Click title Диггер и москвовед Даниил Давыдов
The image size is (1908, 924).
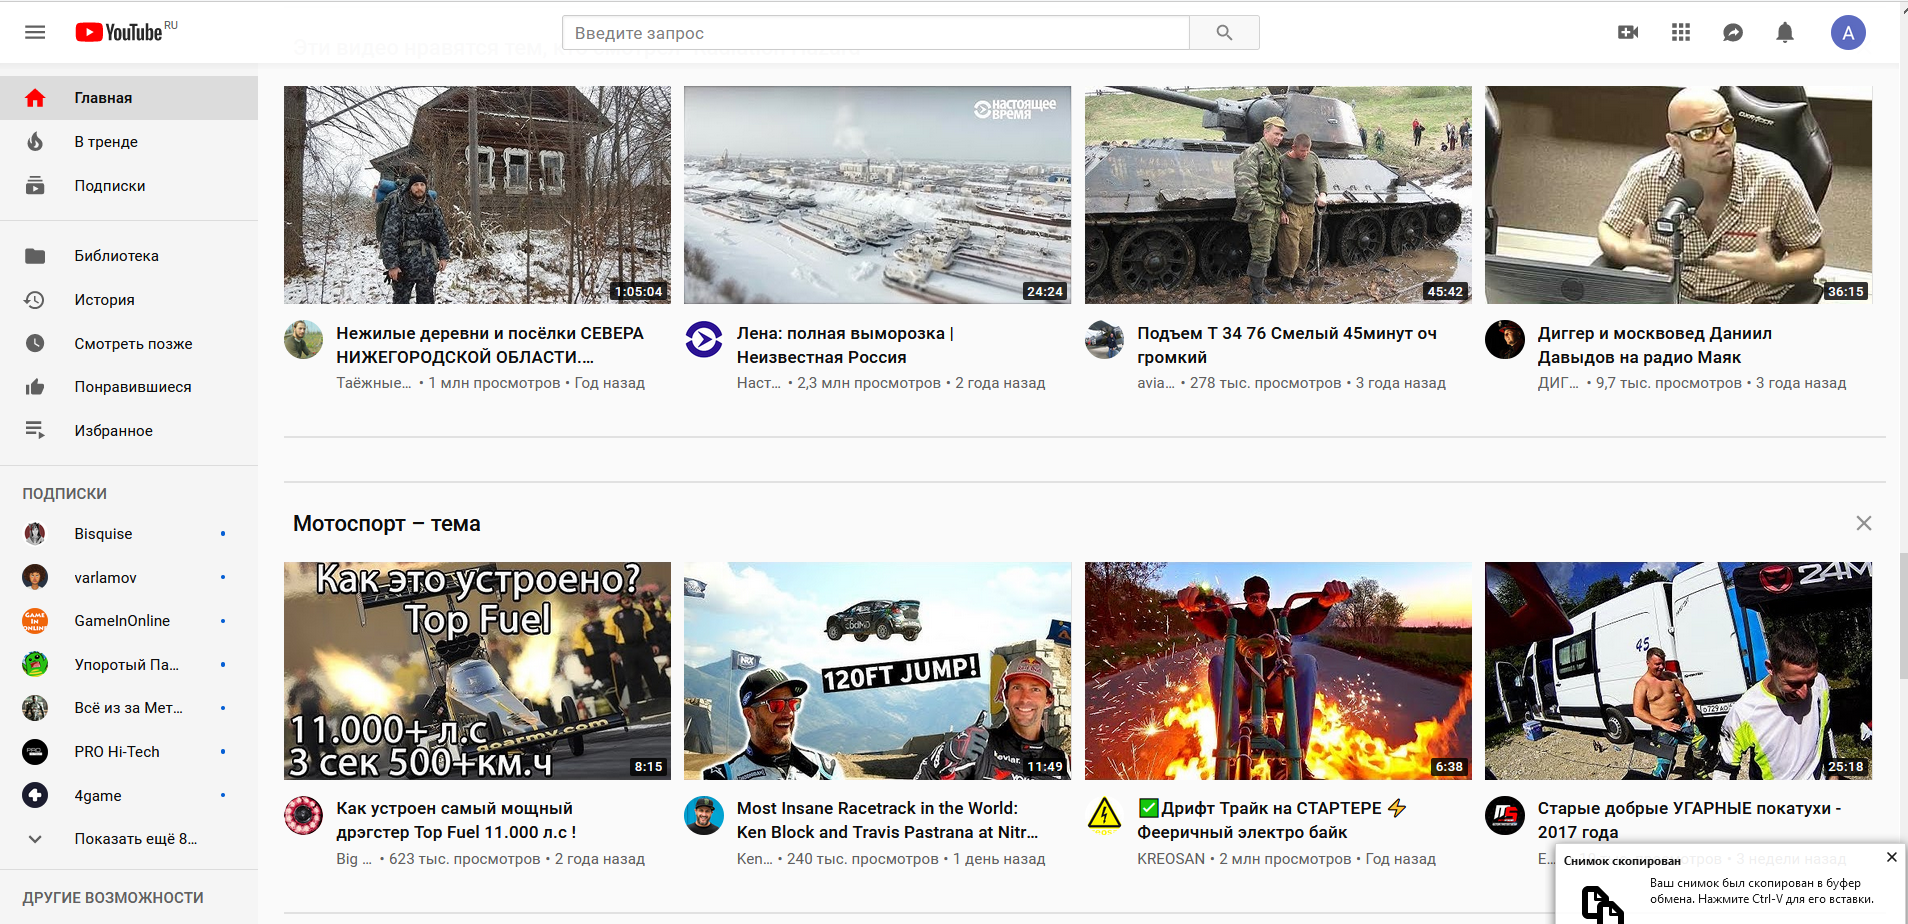1655,345
